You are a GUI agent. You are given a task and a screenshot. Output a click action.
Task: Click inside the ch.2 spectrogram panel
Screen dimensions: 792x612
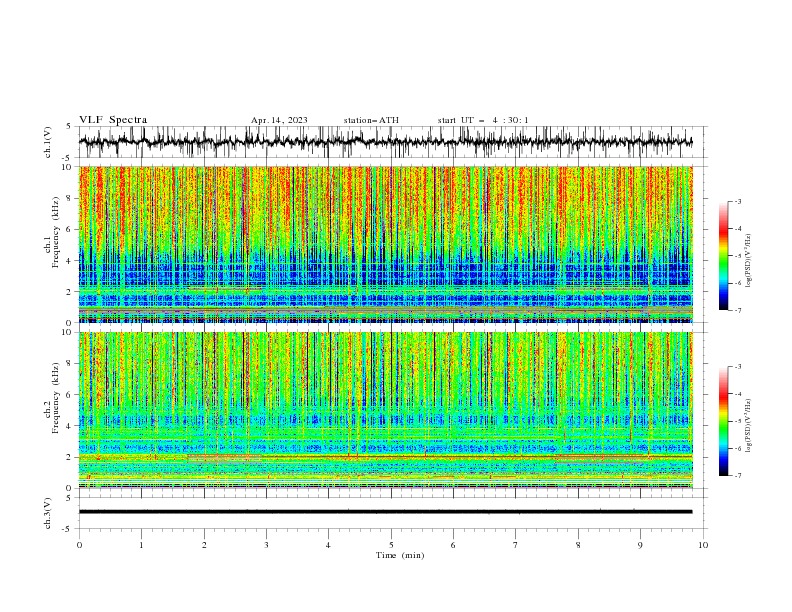(x=385, y=410)
